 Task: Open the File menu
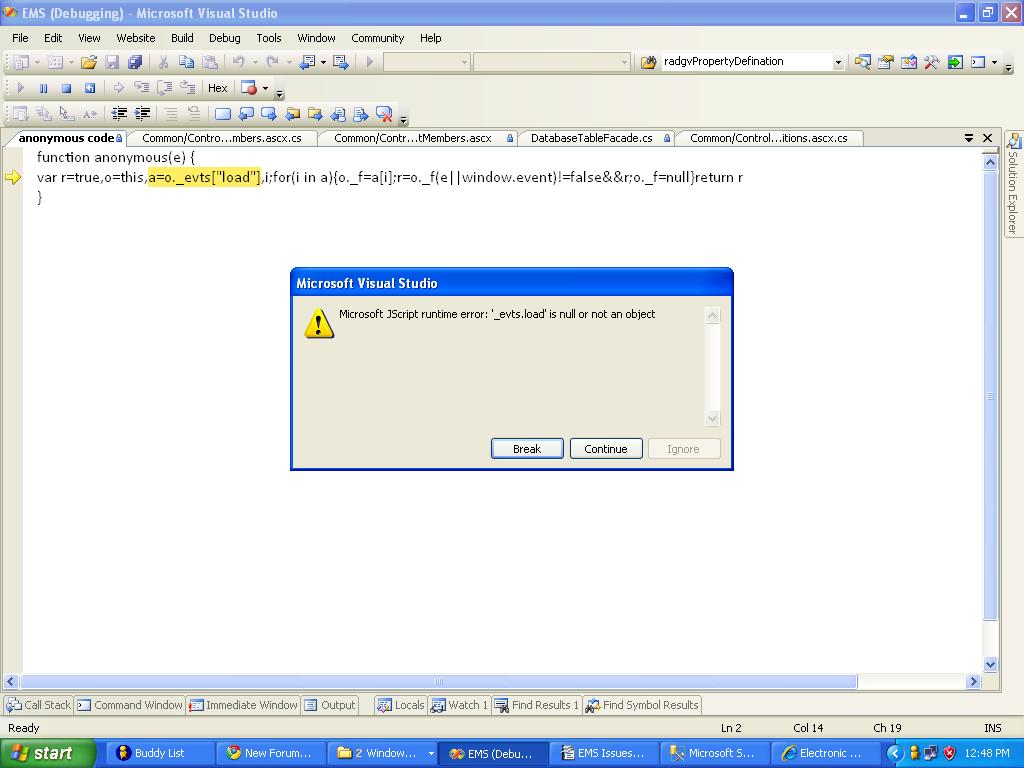point(20,38)
